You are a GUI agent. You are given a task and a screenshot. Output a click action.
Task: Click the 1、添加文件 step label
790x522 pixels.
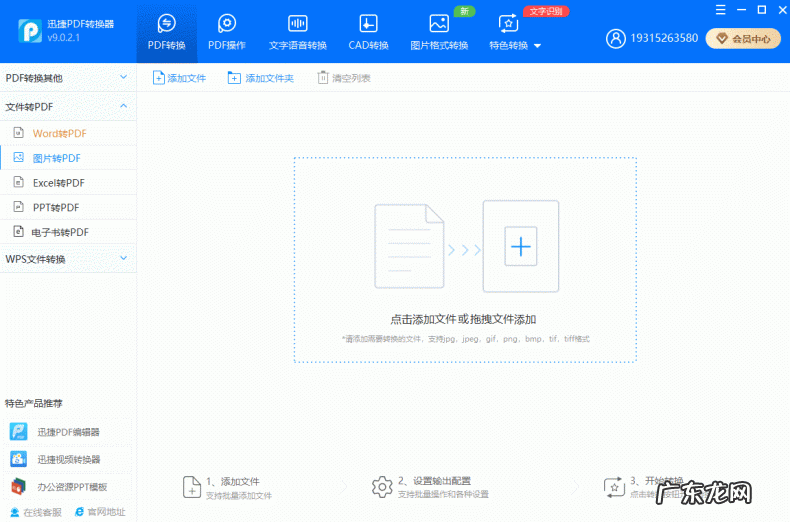(x=233, y=482)
